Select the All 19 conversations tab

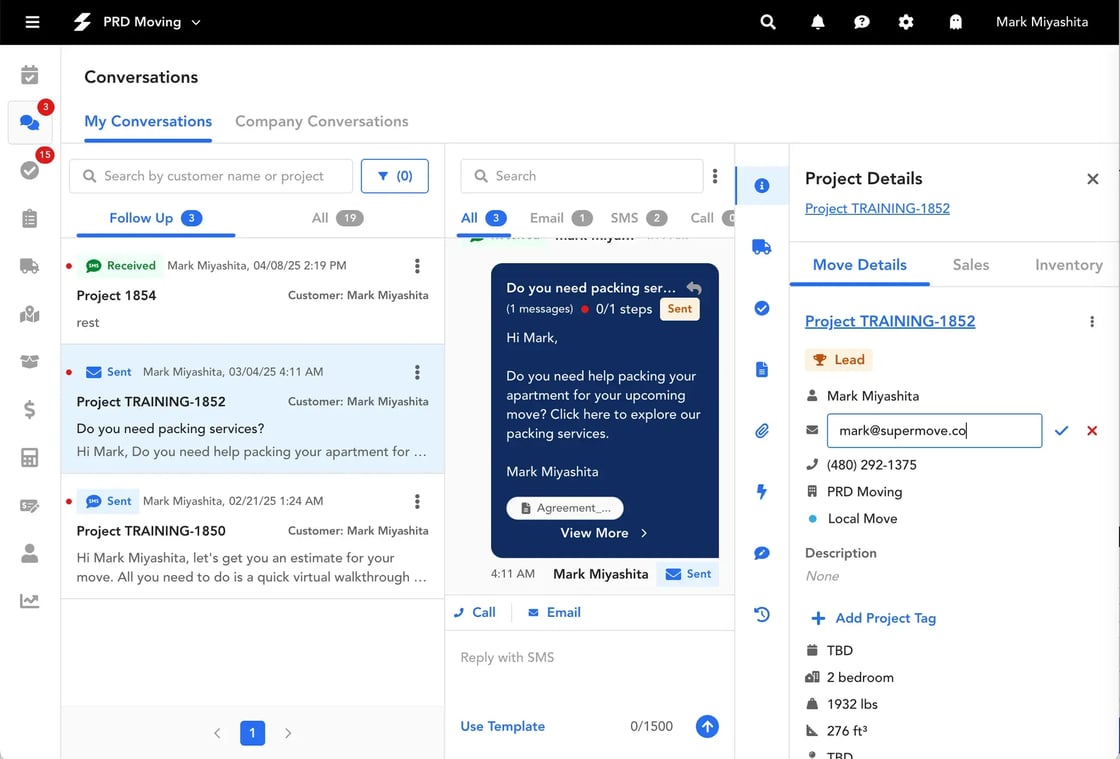click(337, 218)
